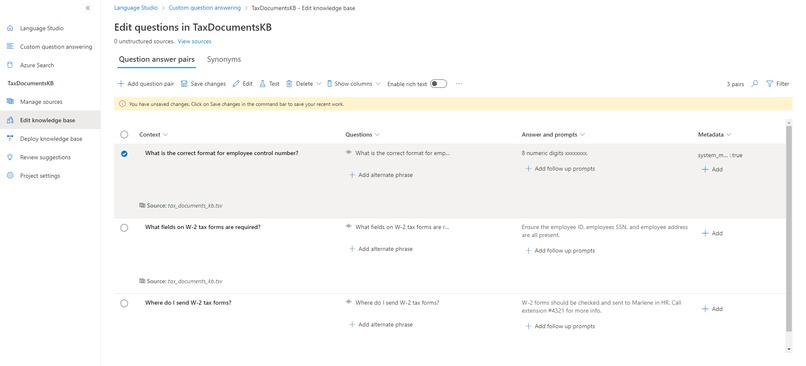This screenshot has width=806, height=366.
Task: Open the Show columns dropdown arrow
Action: coord(378,84)
